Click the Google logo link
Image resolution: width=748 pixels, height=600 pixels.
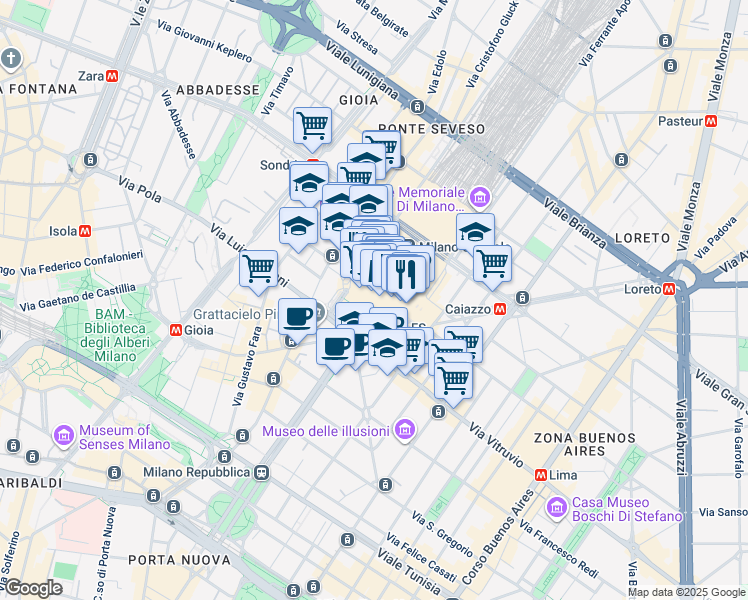pyautogui.click(x=33, y=588)
